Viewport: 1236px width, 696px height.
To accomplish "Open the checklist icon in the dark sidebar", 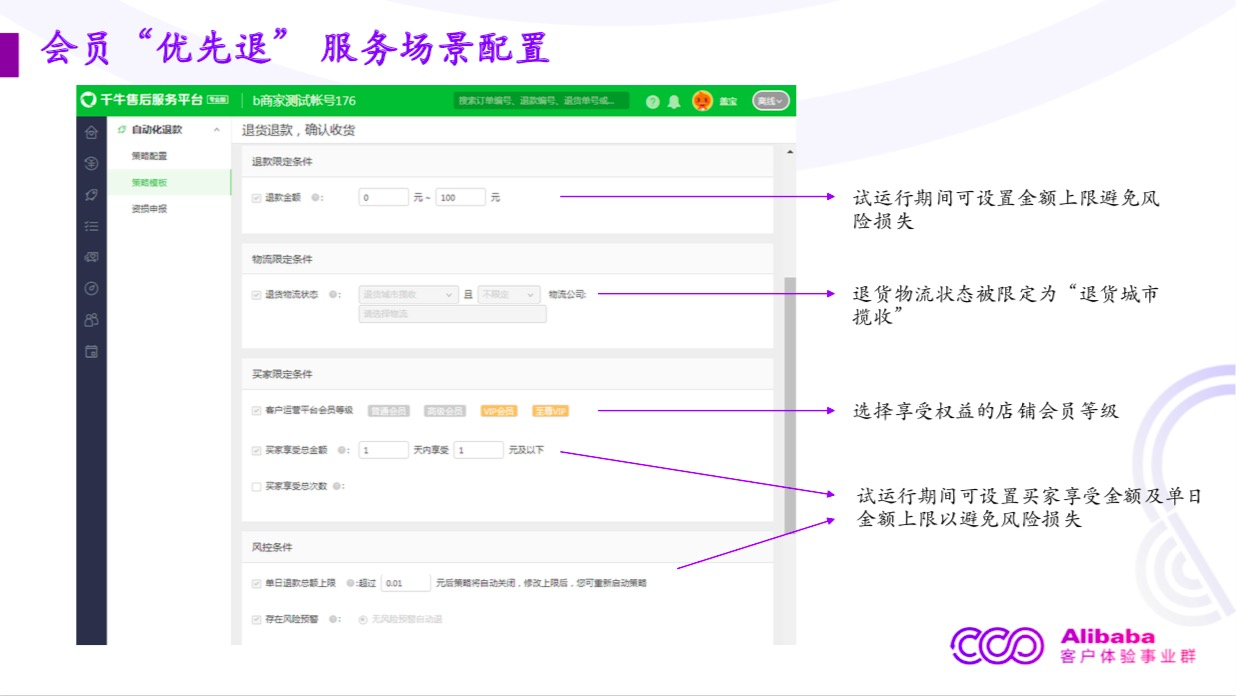I will pyautogui.click(x=91, y=226).
